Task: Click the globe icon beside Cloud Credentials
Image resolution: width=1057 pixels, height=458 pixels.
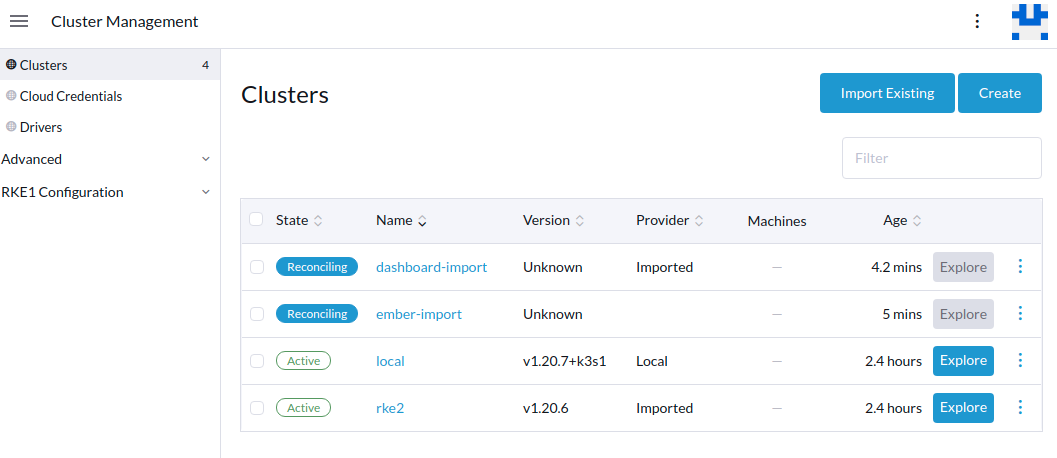Action: [11, 96]
